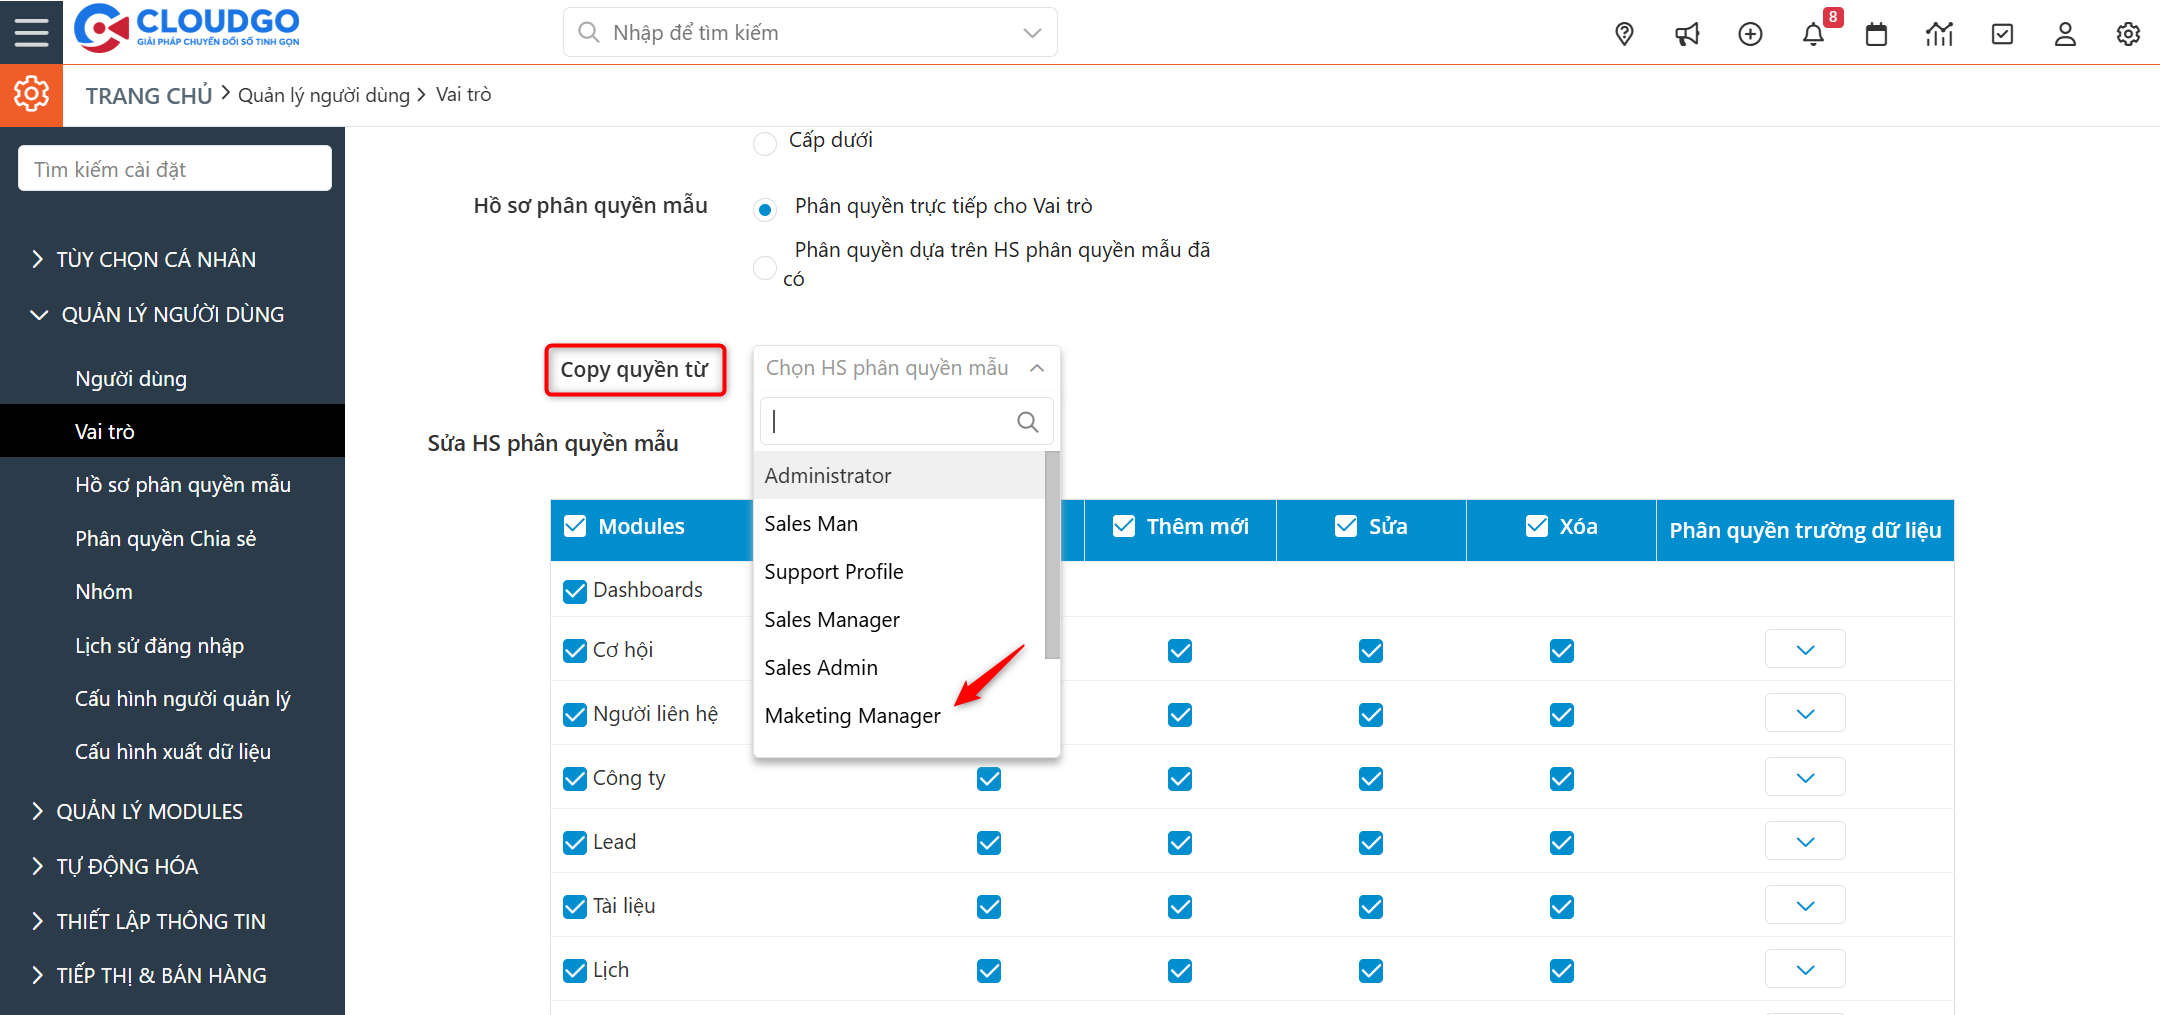
Task: Open the calendar icon in header
Action: (1876, 34)
